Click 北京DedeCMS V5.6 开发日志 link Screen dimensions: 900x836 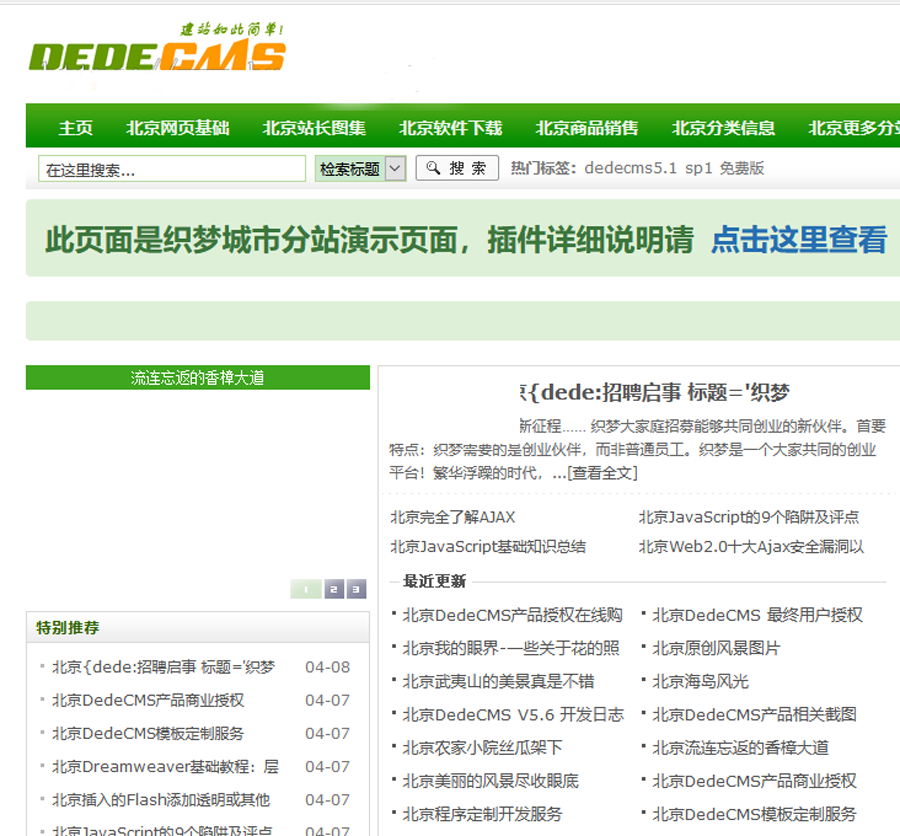(x=513, y=714)
